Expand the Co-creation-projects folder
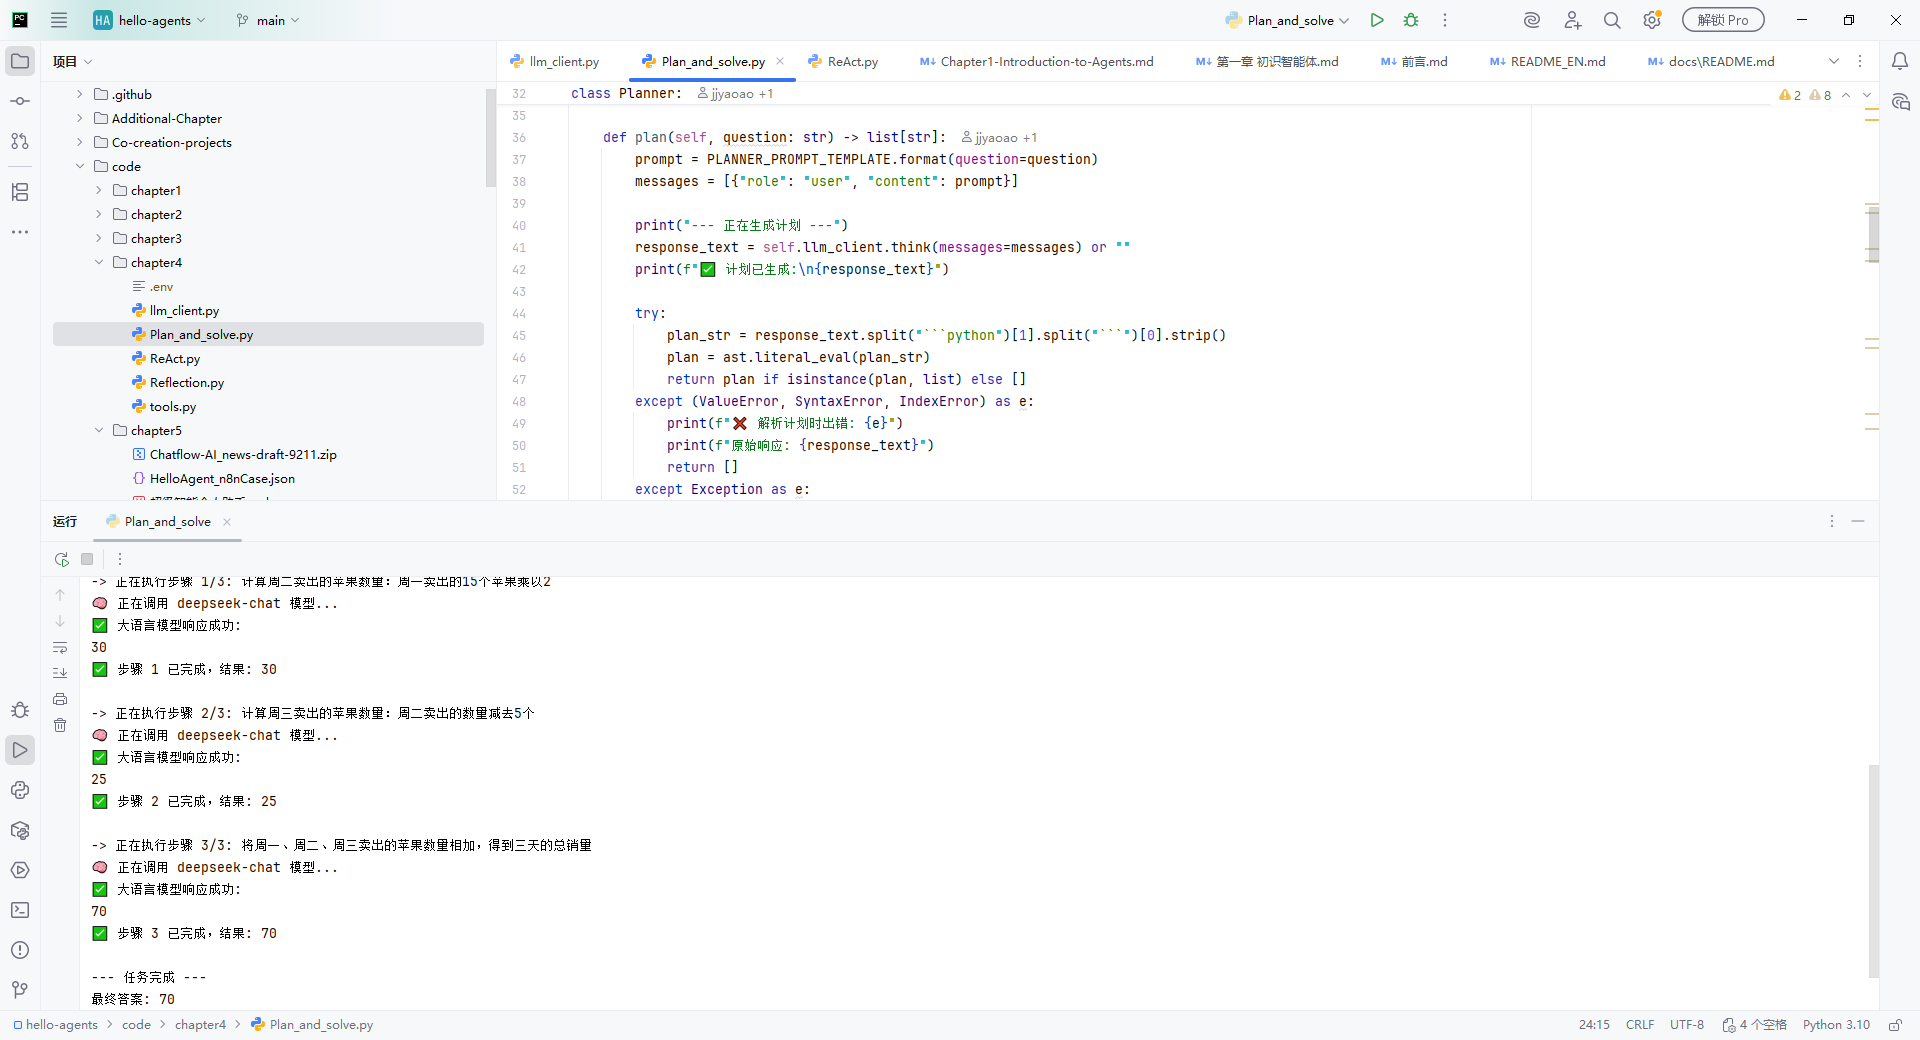 [x=80, y=142]
